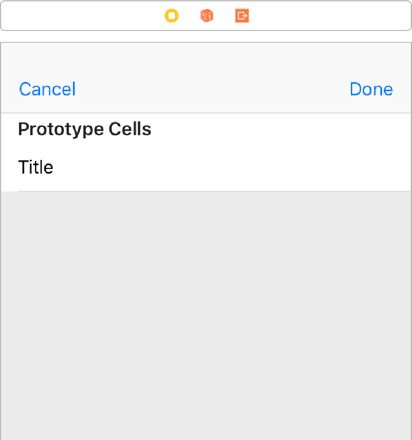The height and width of the screenshot is (440, 412).
Task: Click the empty gray table view area
Action: tap(206, 315)
